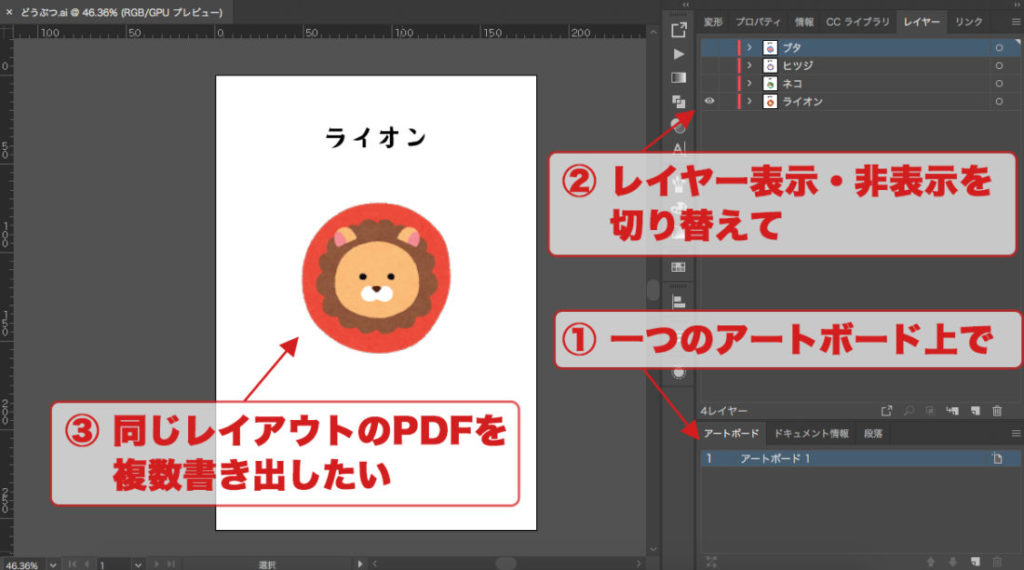The height and width of the screenshot is (570, 1024).
Task: Click artboard options icon for アートボード 1
Action: 996,458
